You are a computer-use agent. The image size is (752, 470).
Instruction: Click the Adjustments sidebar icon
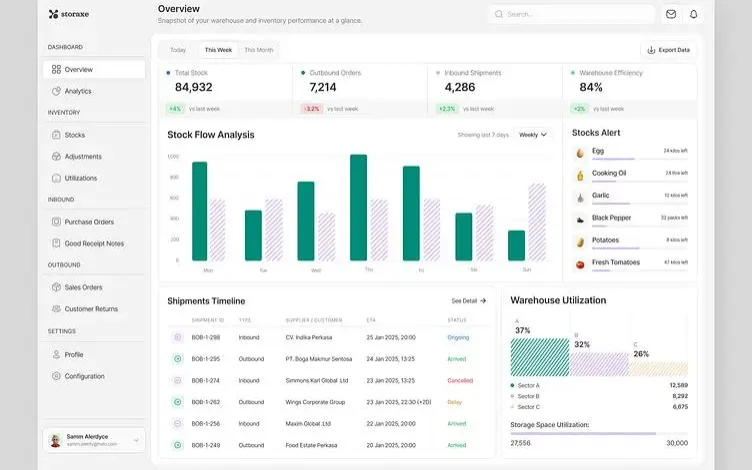pos(56,156)
